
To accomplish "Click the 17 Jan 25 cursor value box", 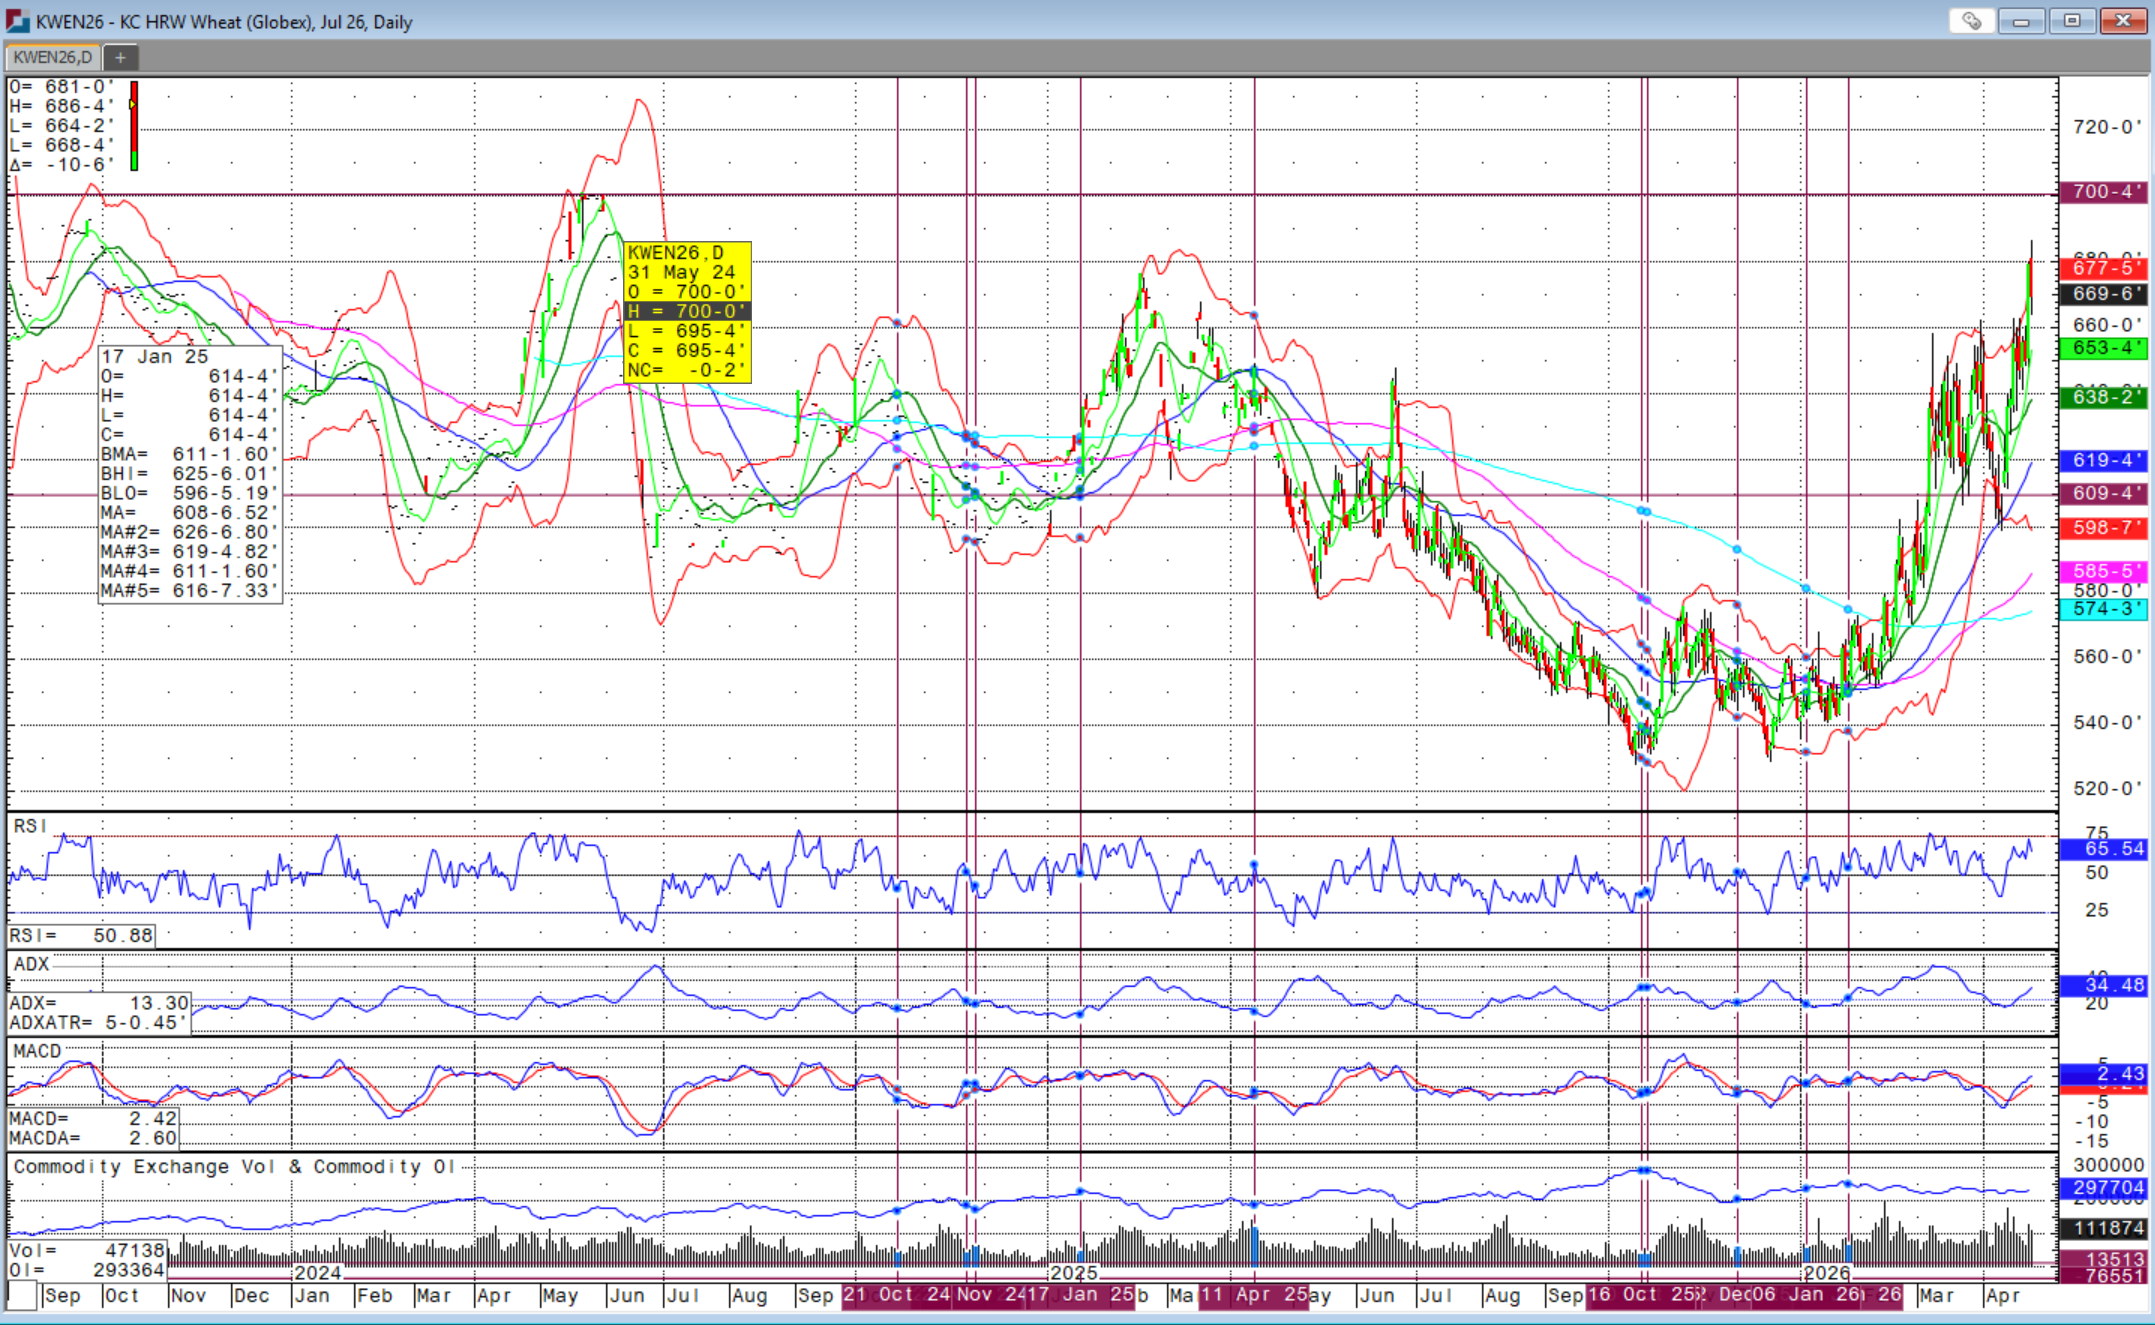I will (189, 473).
